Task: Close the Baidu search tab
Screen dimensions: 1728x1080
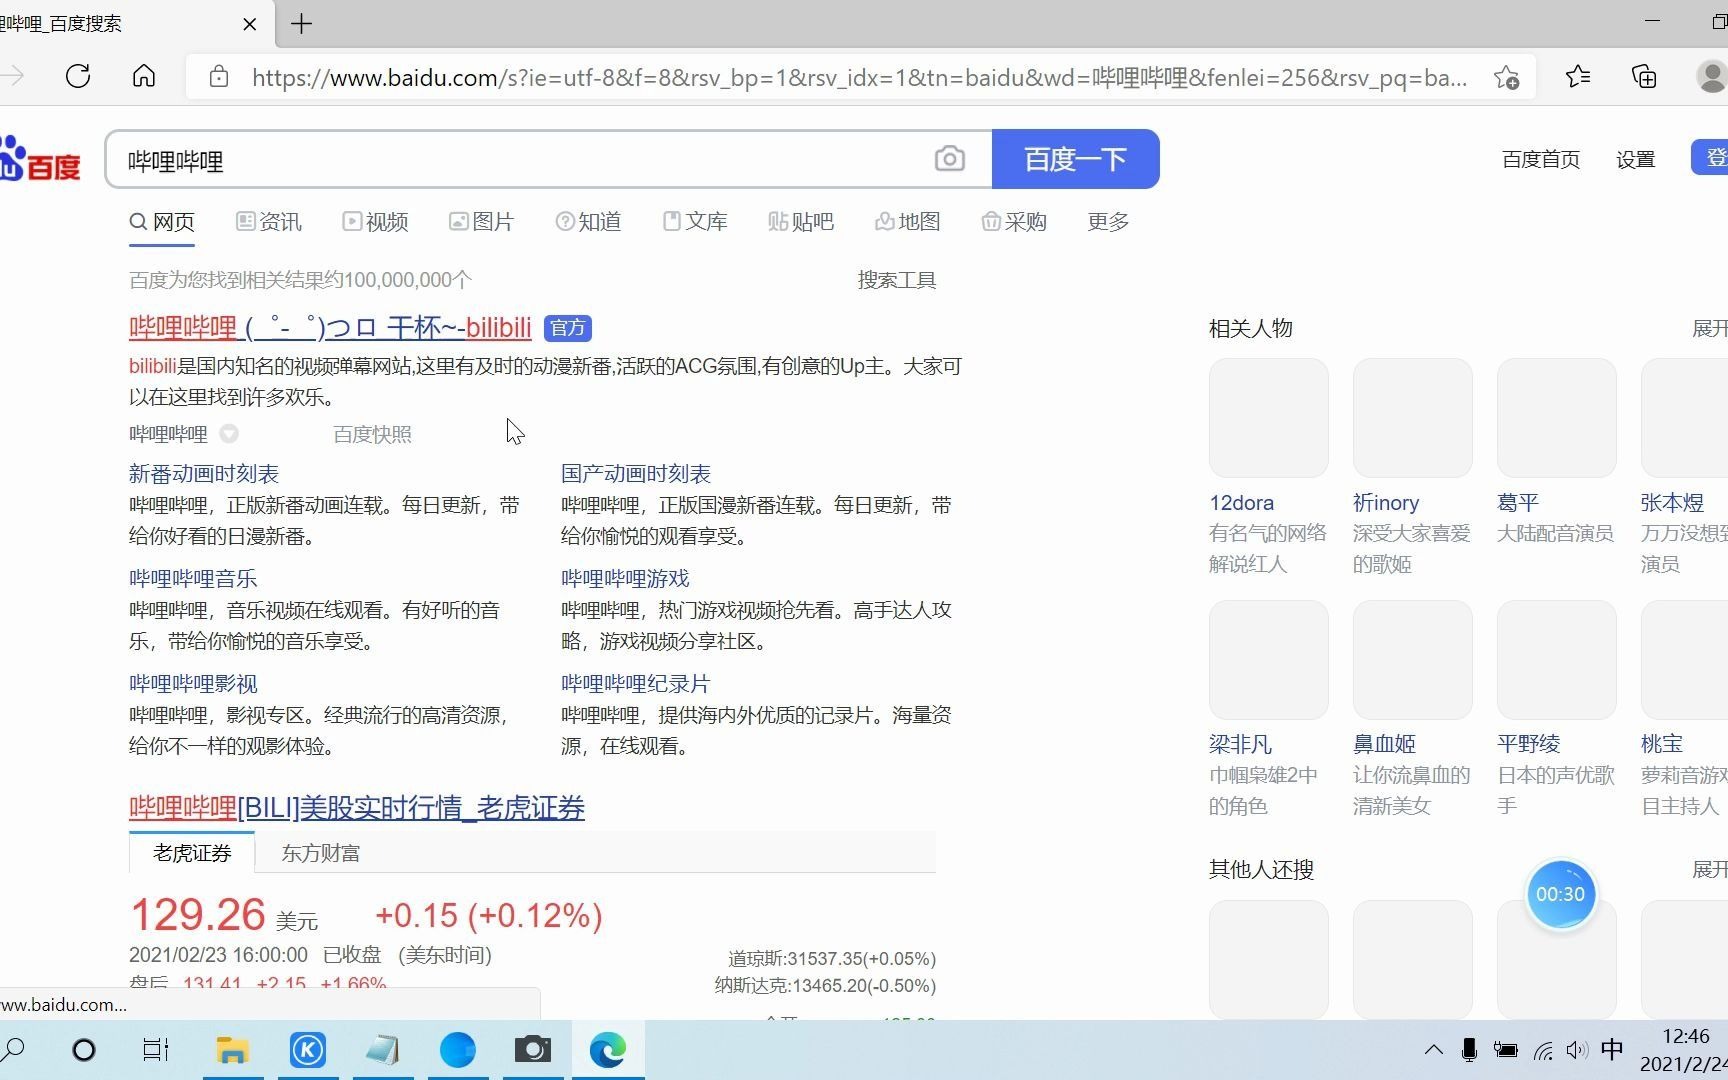Action: (x=250, y=23)
